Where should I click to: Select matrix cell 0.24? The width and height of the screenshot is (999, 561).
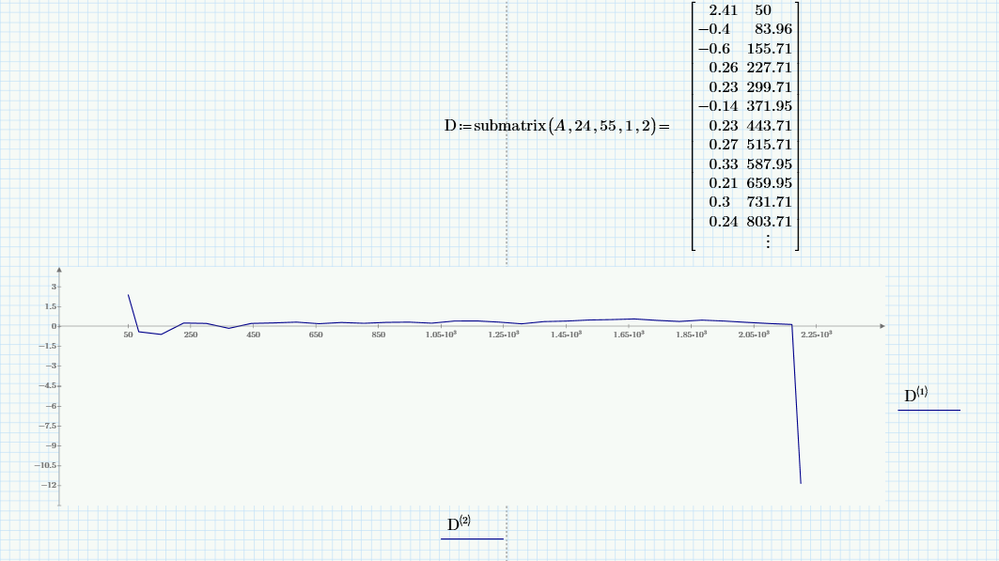722,222
